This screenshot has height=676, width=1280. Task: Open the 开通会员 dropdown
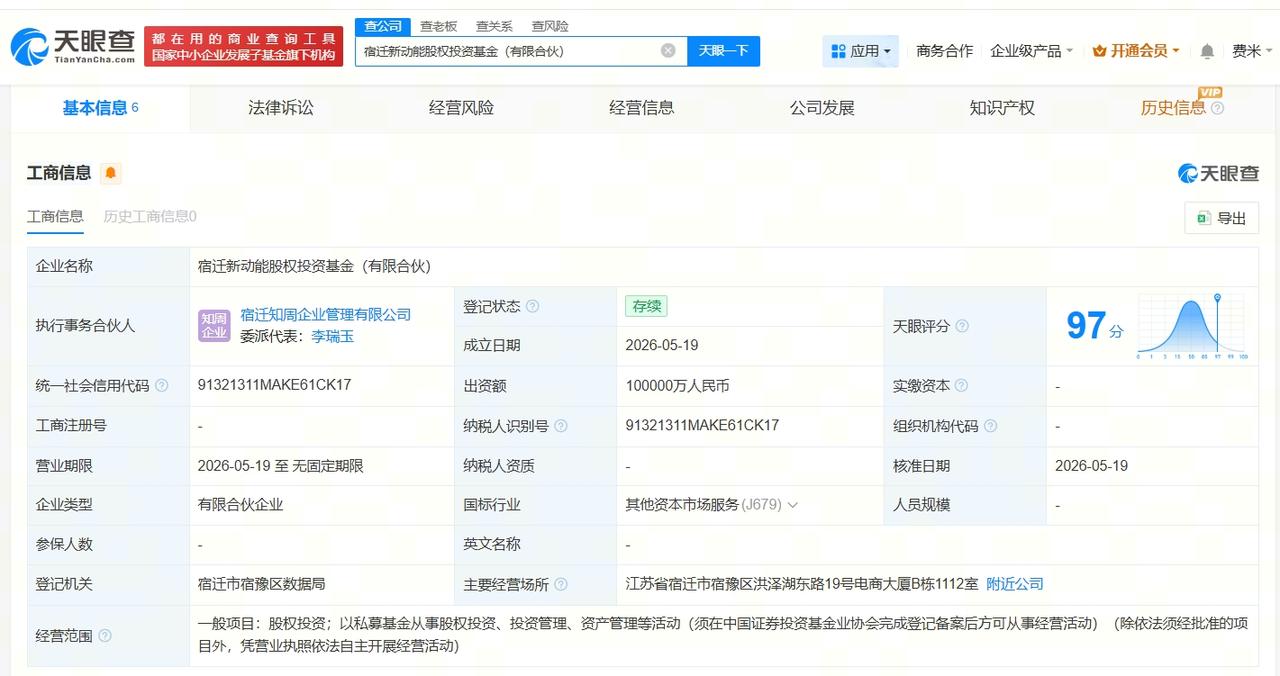coord(1136,51)
